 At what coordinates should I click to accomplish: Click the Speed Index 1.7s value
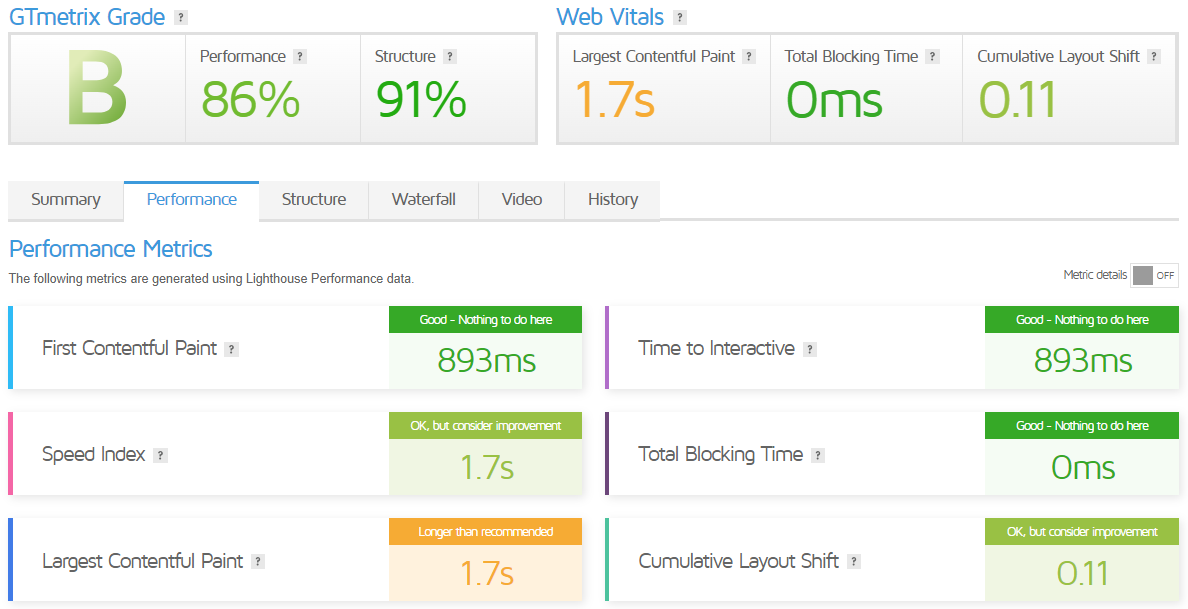click(x=486, y=467)
